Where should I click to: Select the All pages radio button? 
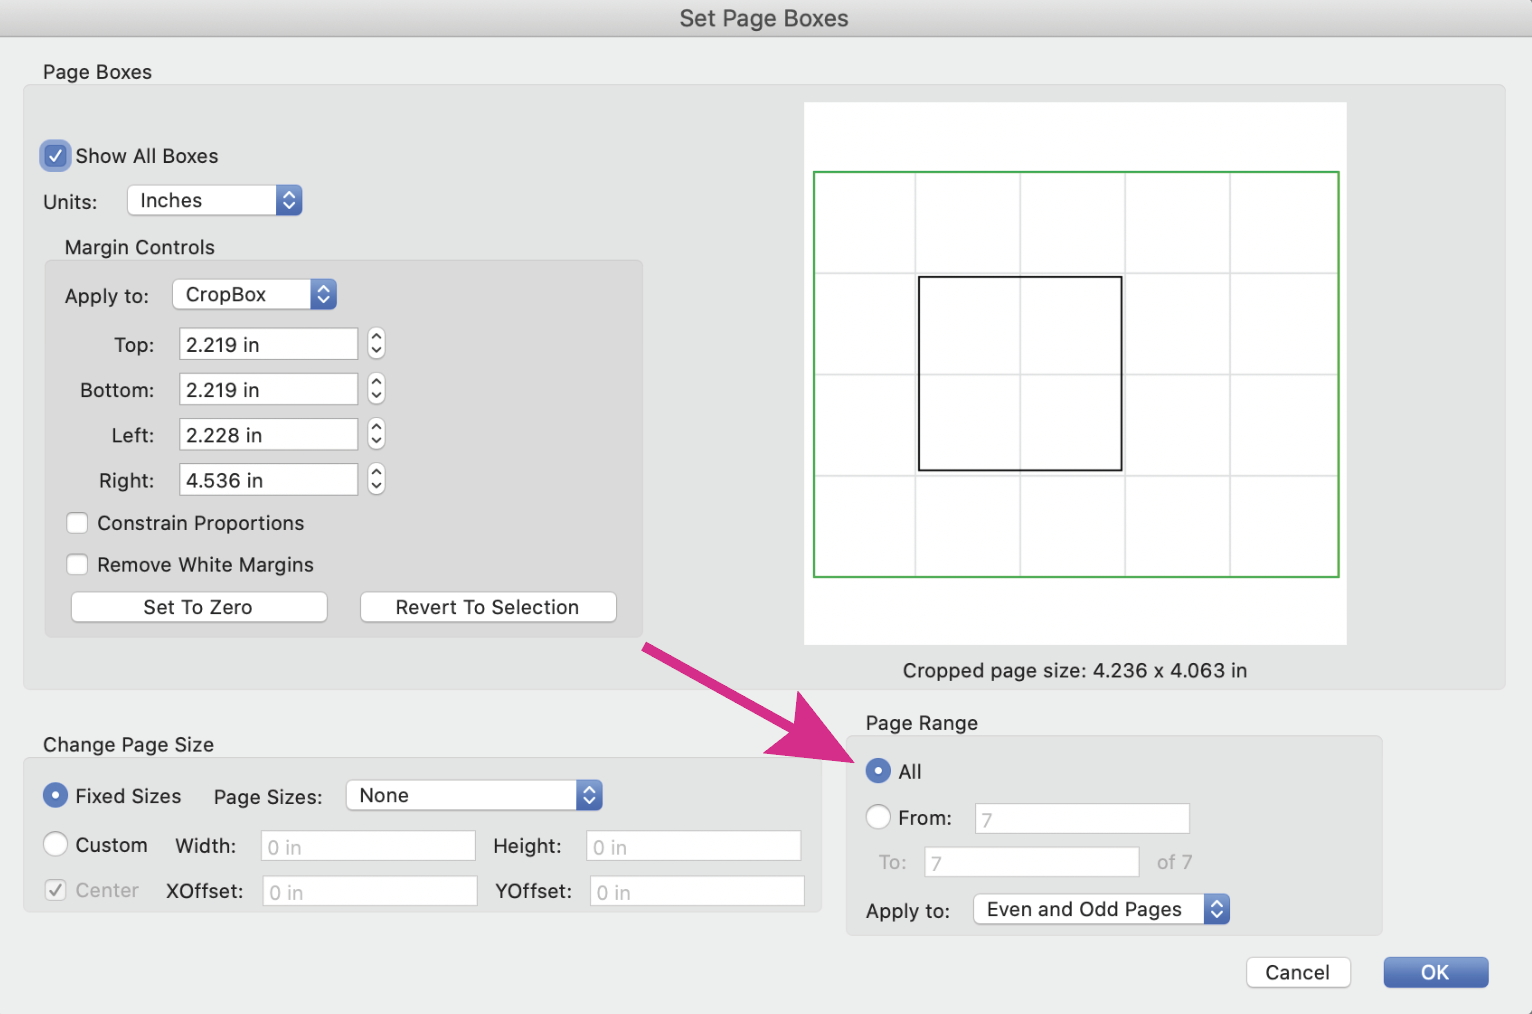[878, 771]
